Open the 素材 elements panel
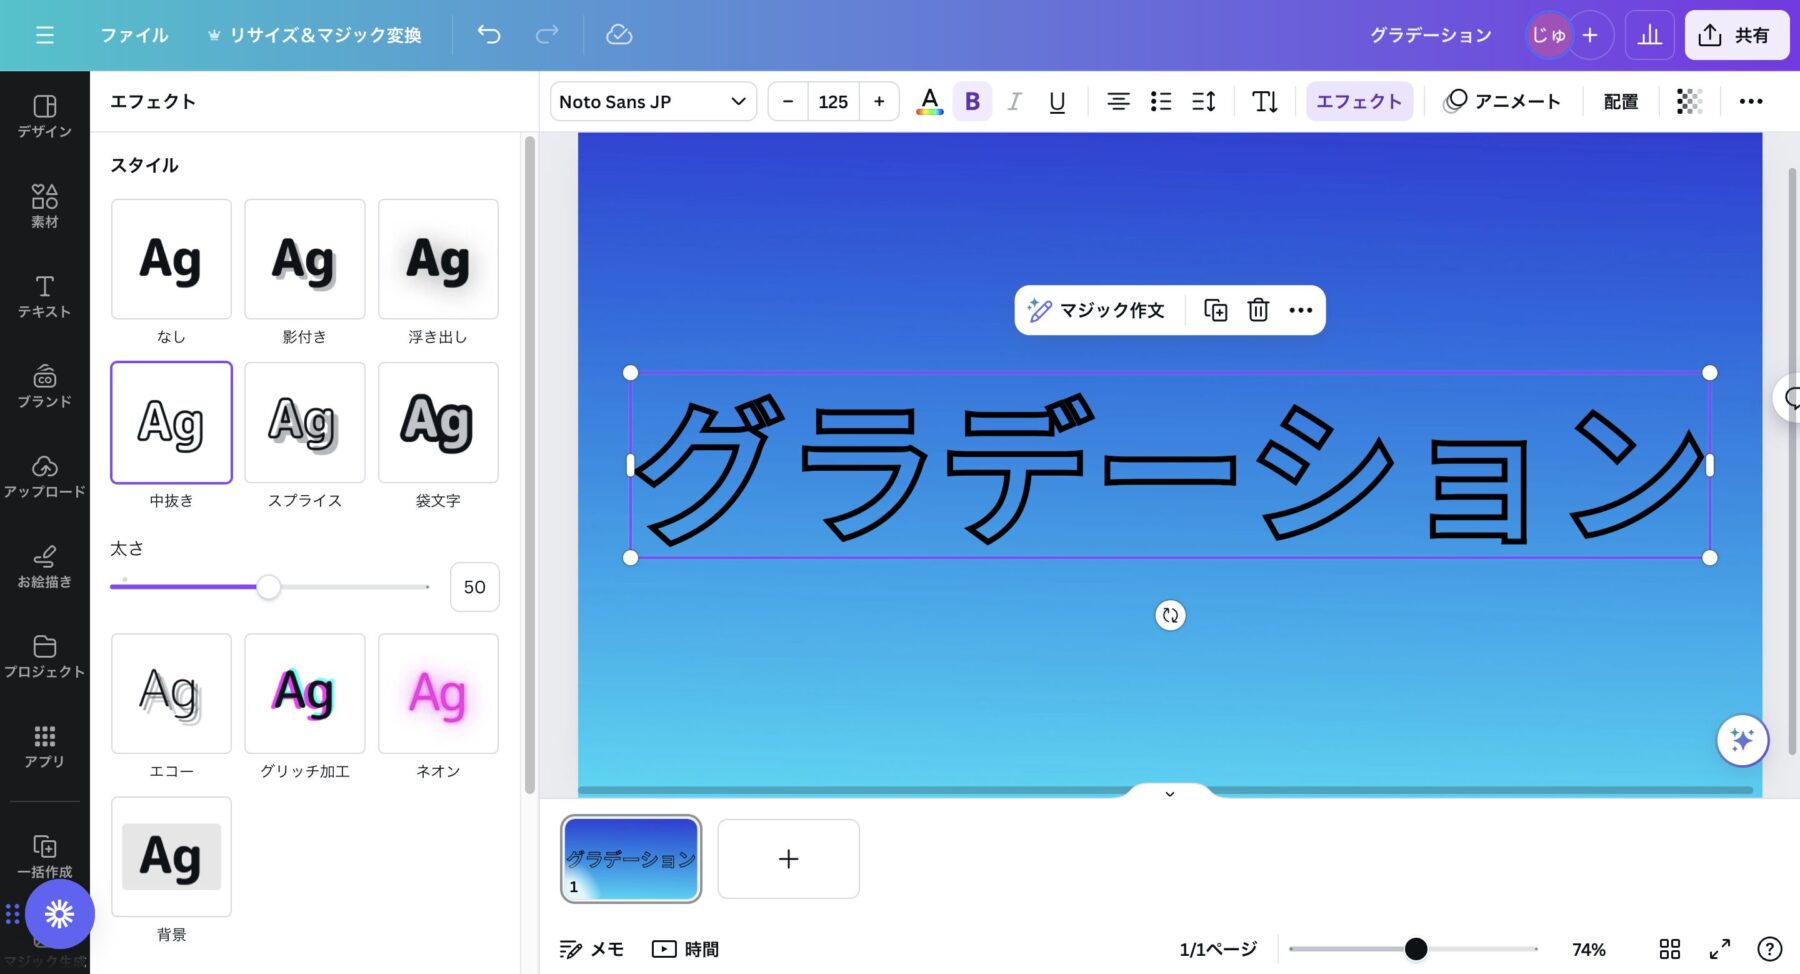This screenshot has height=974, width=1800. (45, 206)
